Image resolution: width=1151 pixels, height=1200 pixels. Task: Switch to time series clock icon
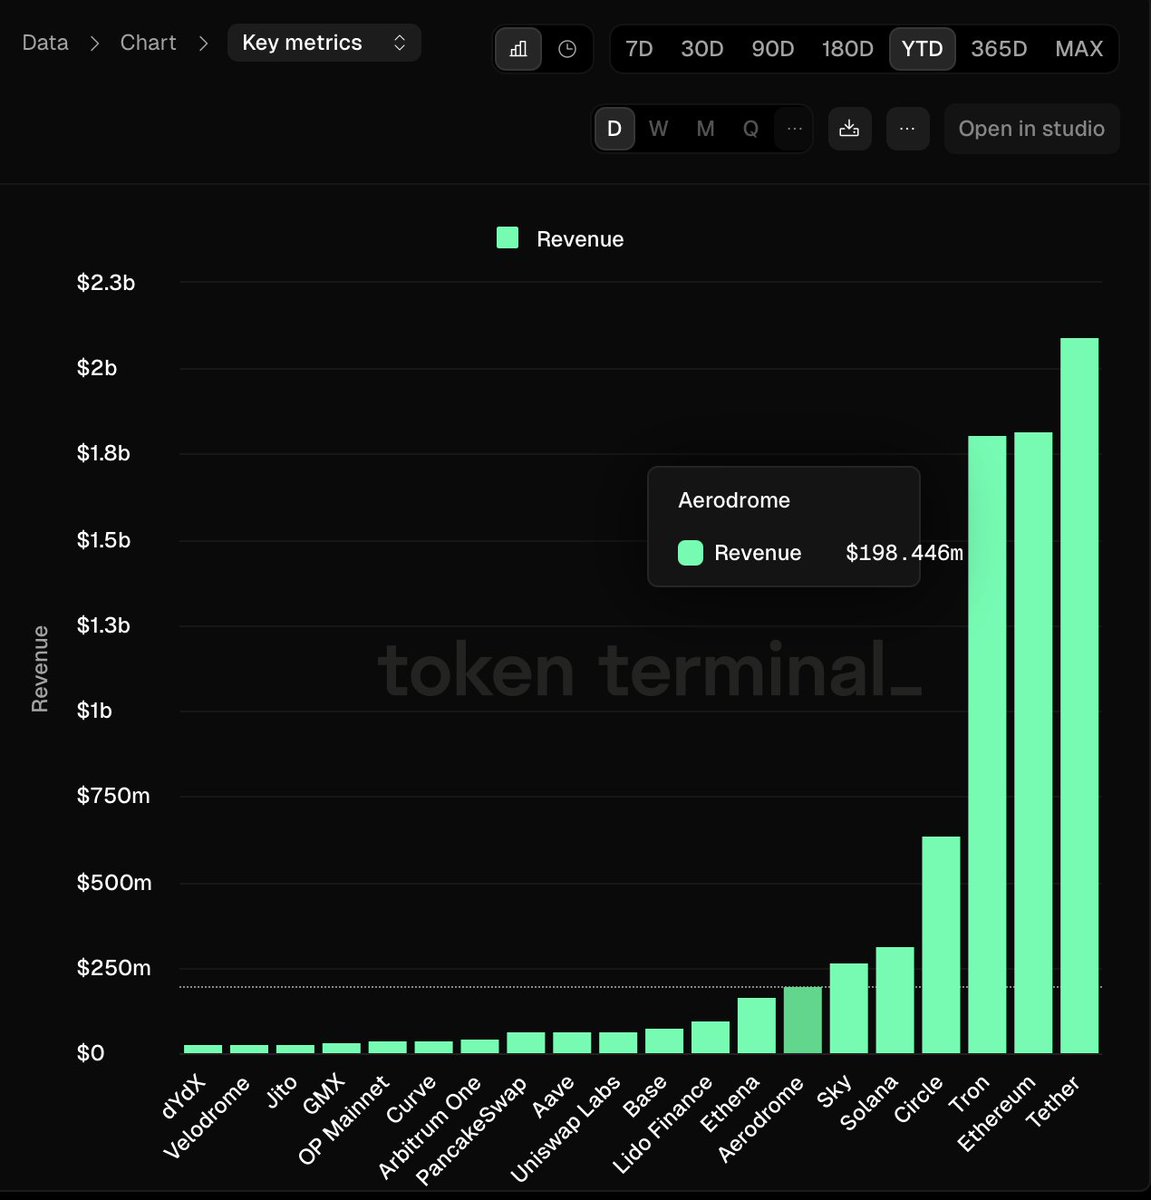tap(567, 48)
